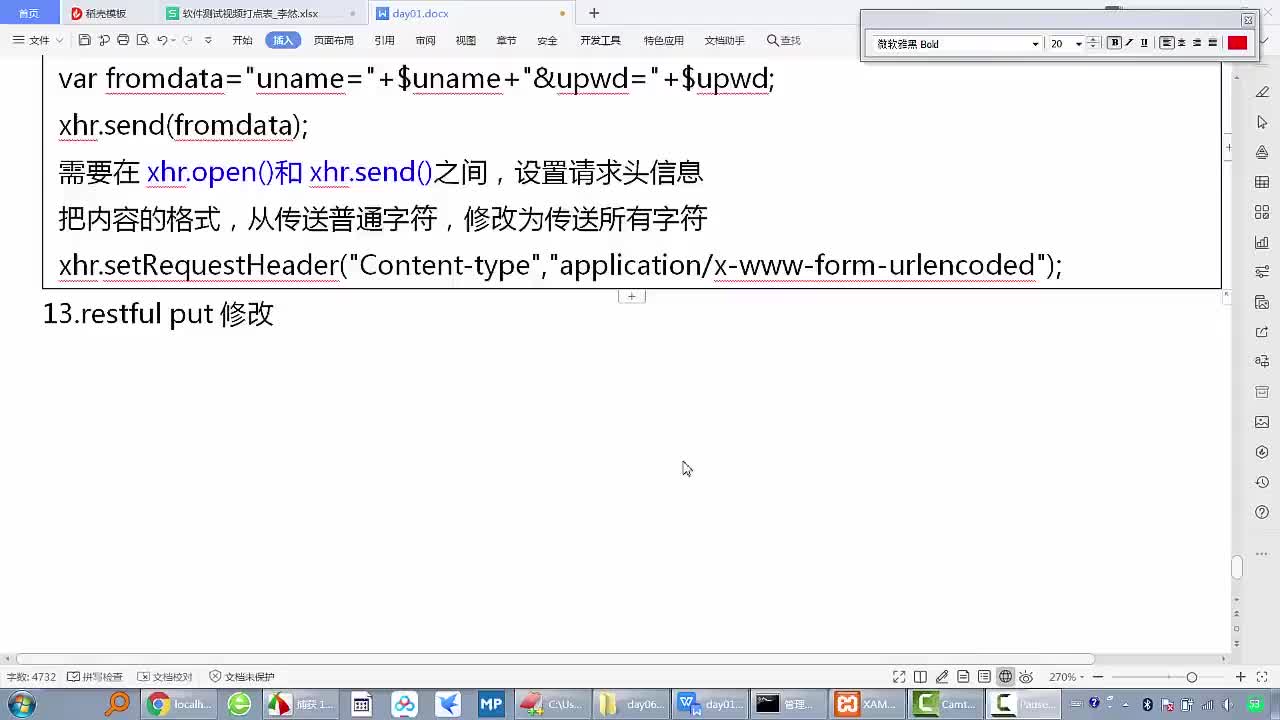Click the help question icon in right sidebar

coord(1262,512)
